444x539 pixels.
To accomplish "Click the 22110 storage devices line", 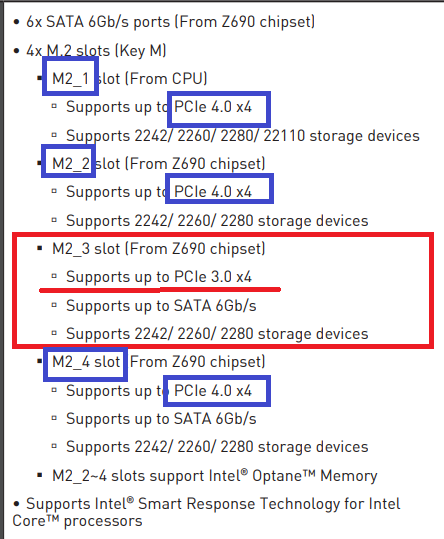I will click(x=243, y=136).
